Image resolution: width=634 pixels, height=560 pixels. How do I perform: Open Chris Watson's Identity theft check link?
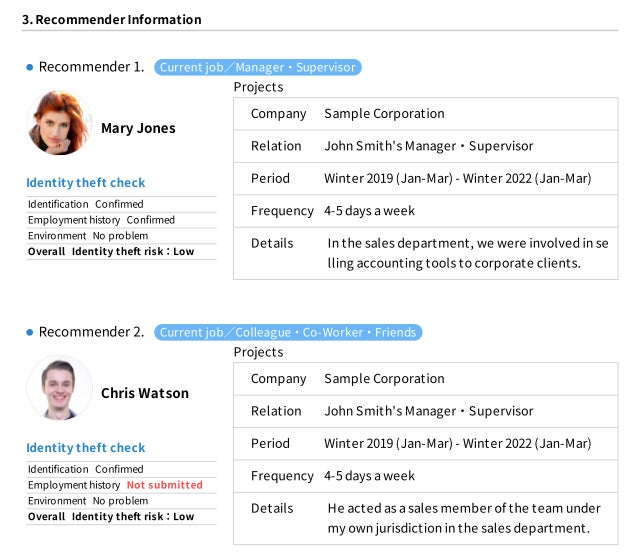point(85,448)
